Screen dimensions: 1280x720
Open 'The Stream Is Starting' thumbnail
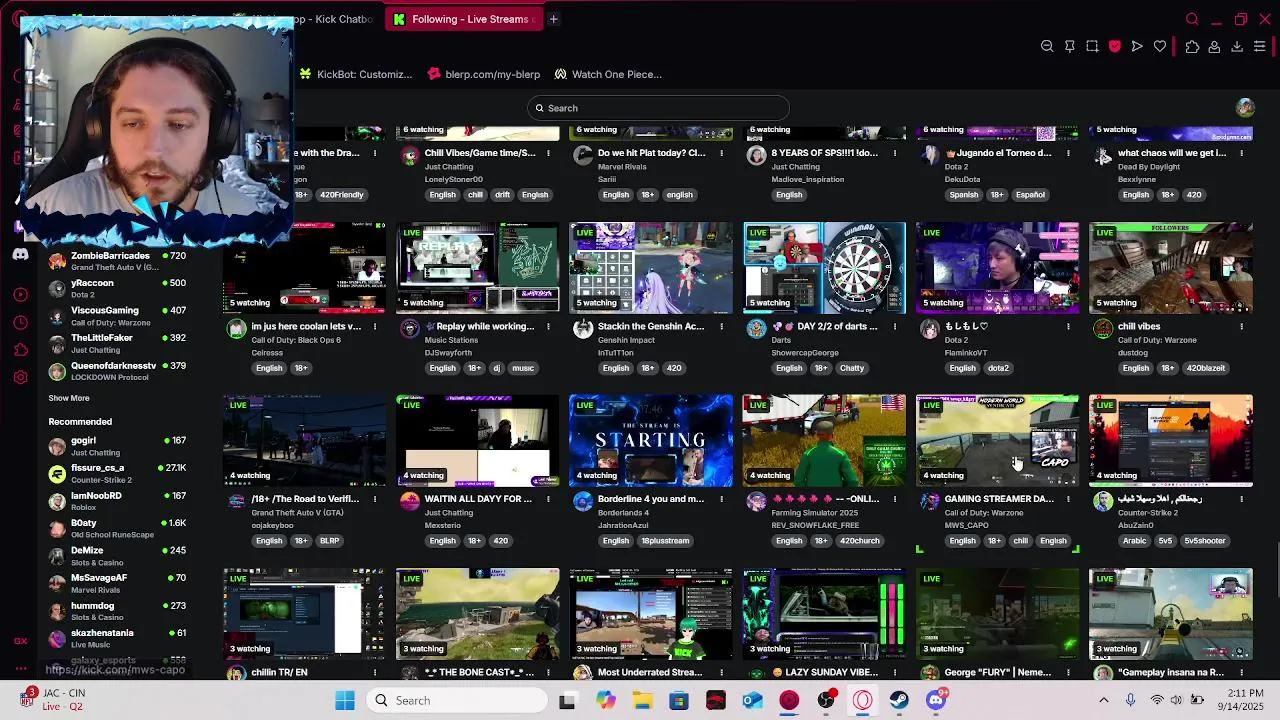coord(651,441)
